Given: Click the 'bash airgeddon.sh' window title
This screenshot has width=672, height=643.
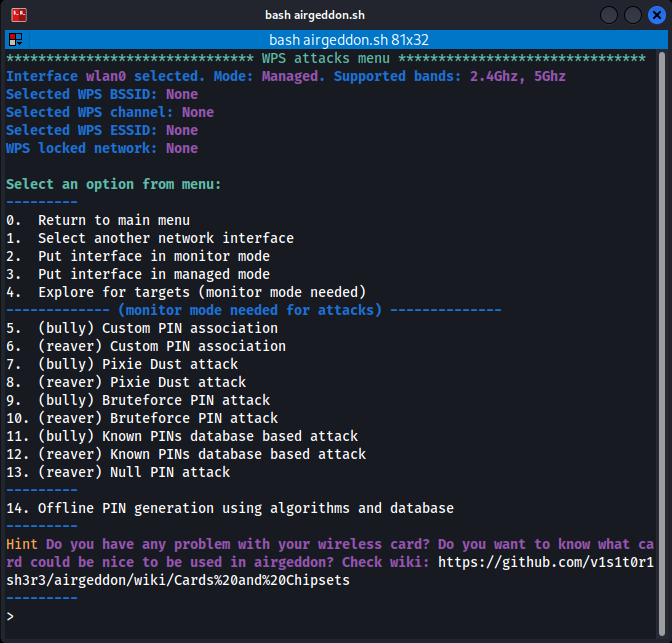Looking at the screenshot, I should [x=315, y=15].
